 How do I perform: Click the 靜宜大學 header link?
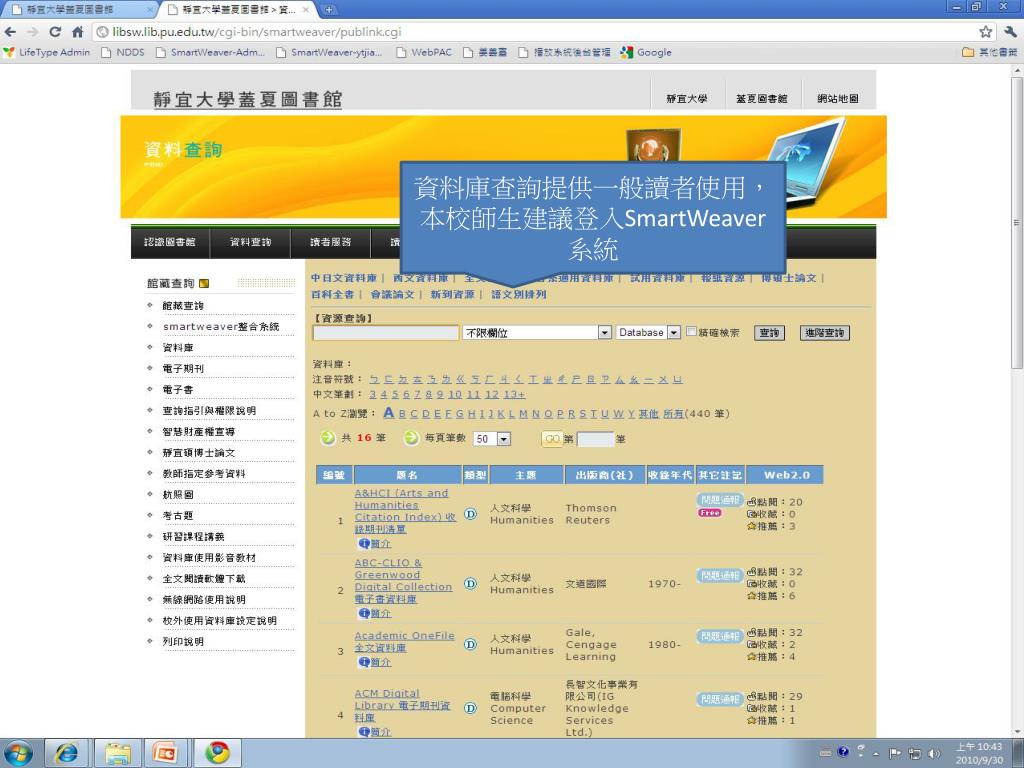click(x=686, y=99)
